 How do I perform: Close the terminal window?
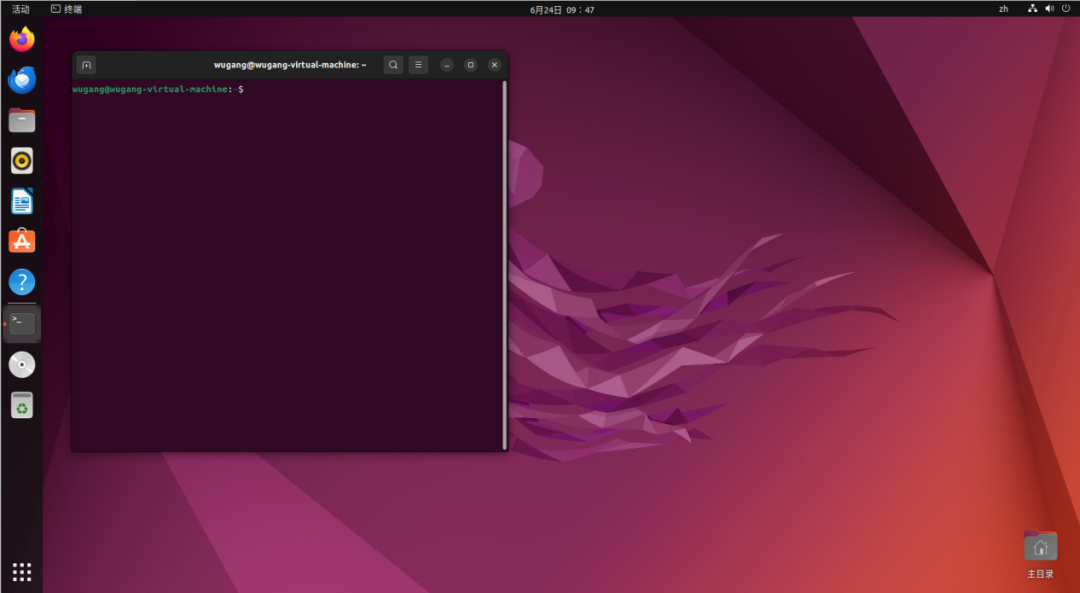pos(494,65)
